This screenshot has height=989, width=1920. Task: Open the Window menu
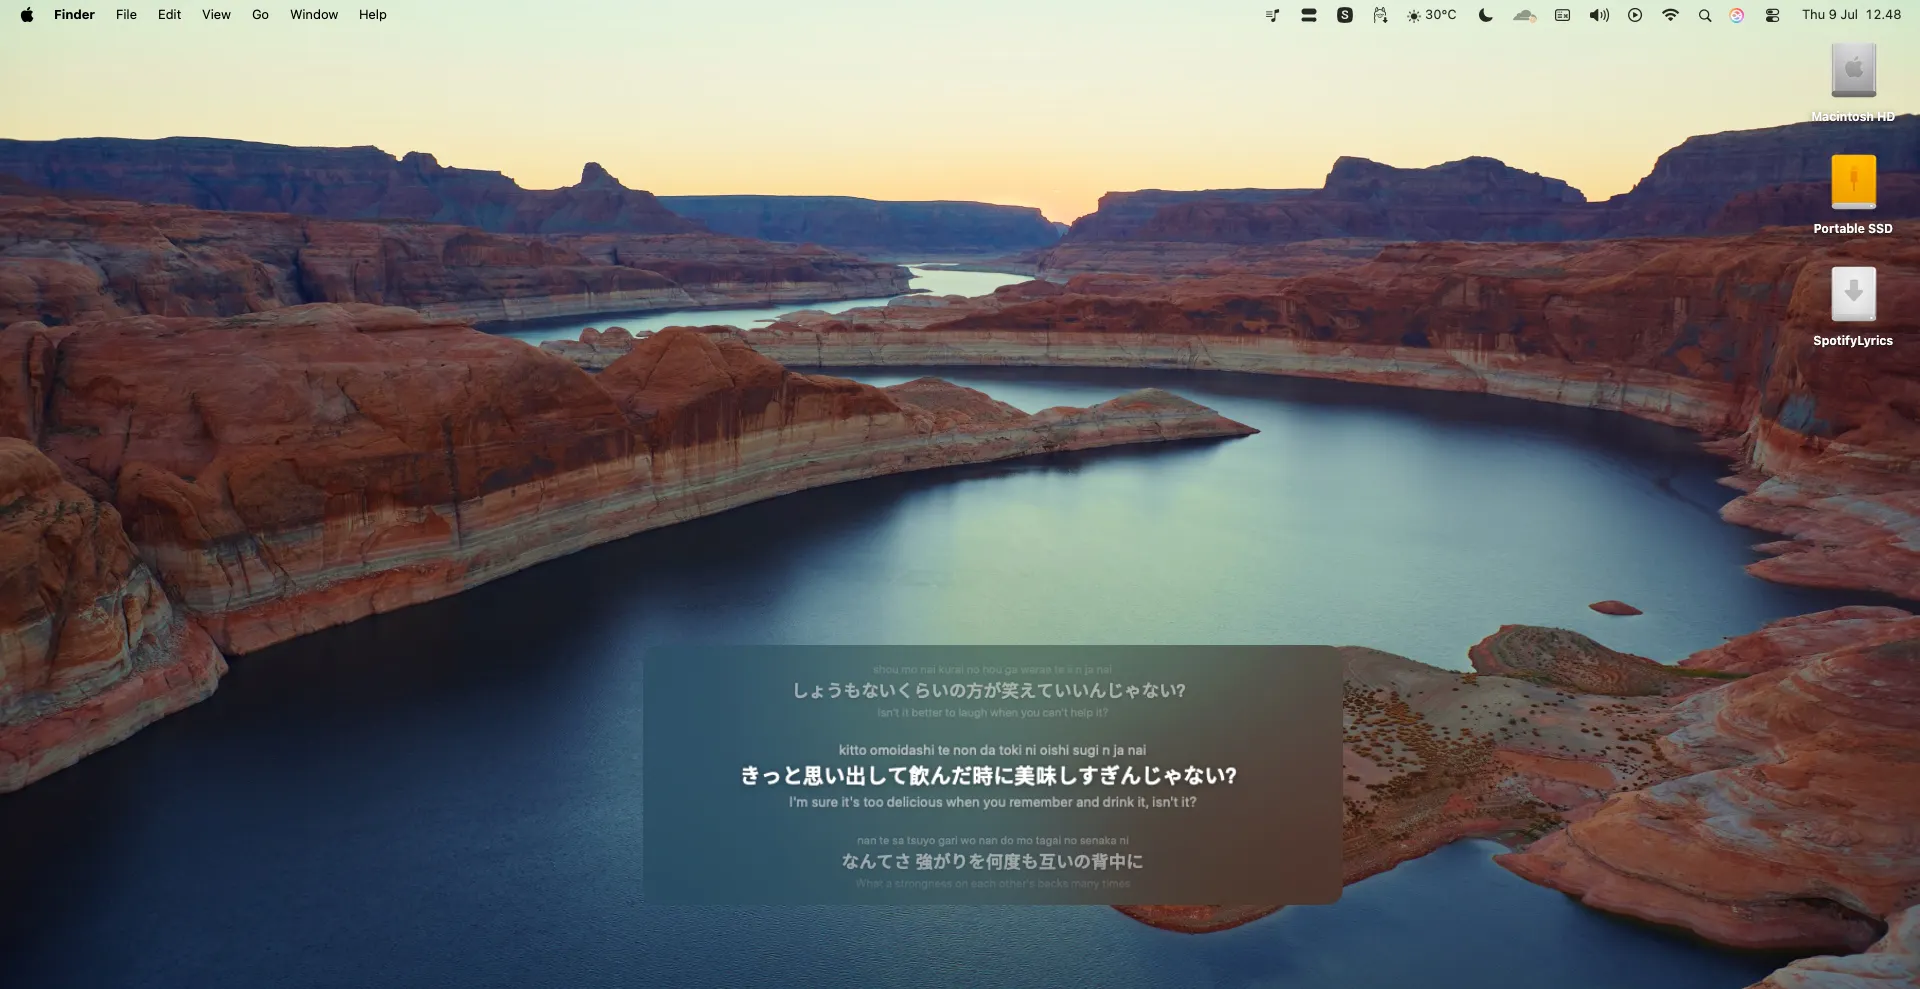[x=314, y=15]
